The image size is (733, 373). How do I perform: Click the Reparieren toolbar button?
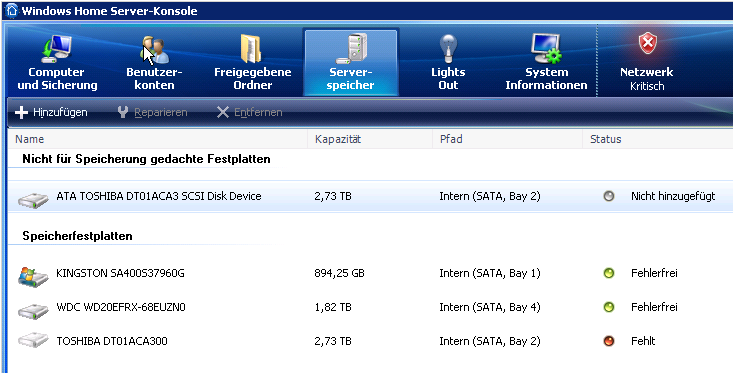point(152,112)
